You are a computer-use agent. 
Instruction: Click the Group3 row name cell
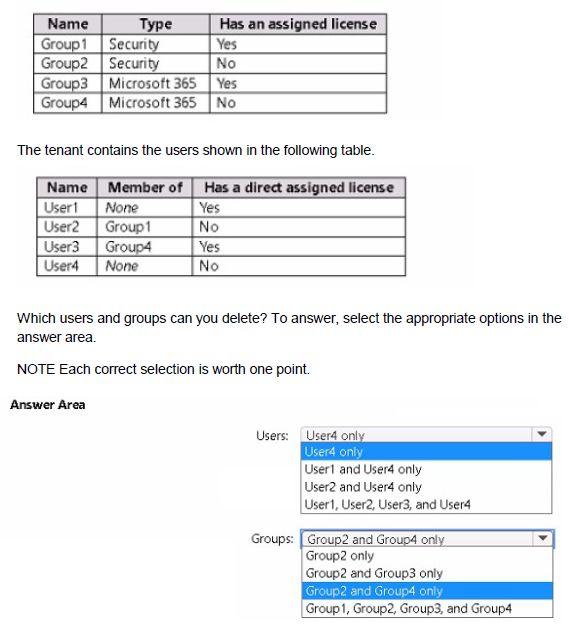[x=68, y=83]
